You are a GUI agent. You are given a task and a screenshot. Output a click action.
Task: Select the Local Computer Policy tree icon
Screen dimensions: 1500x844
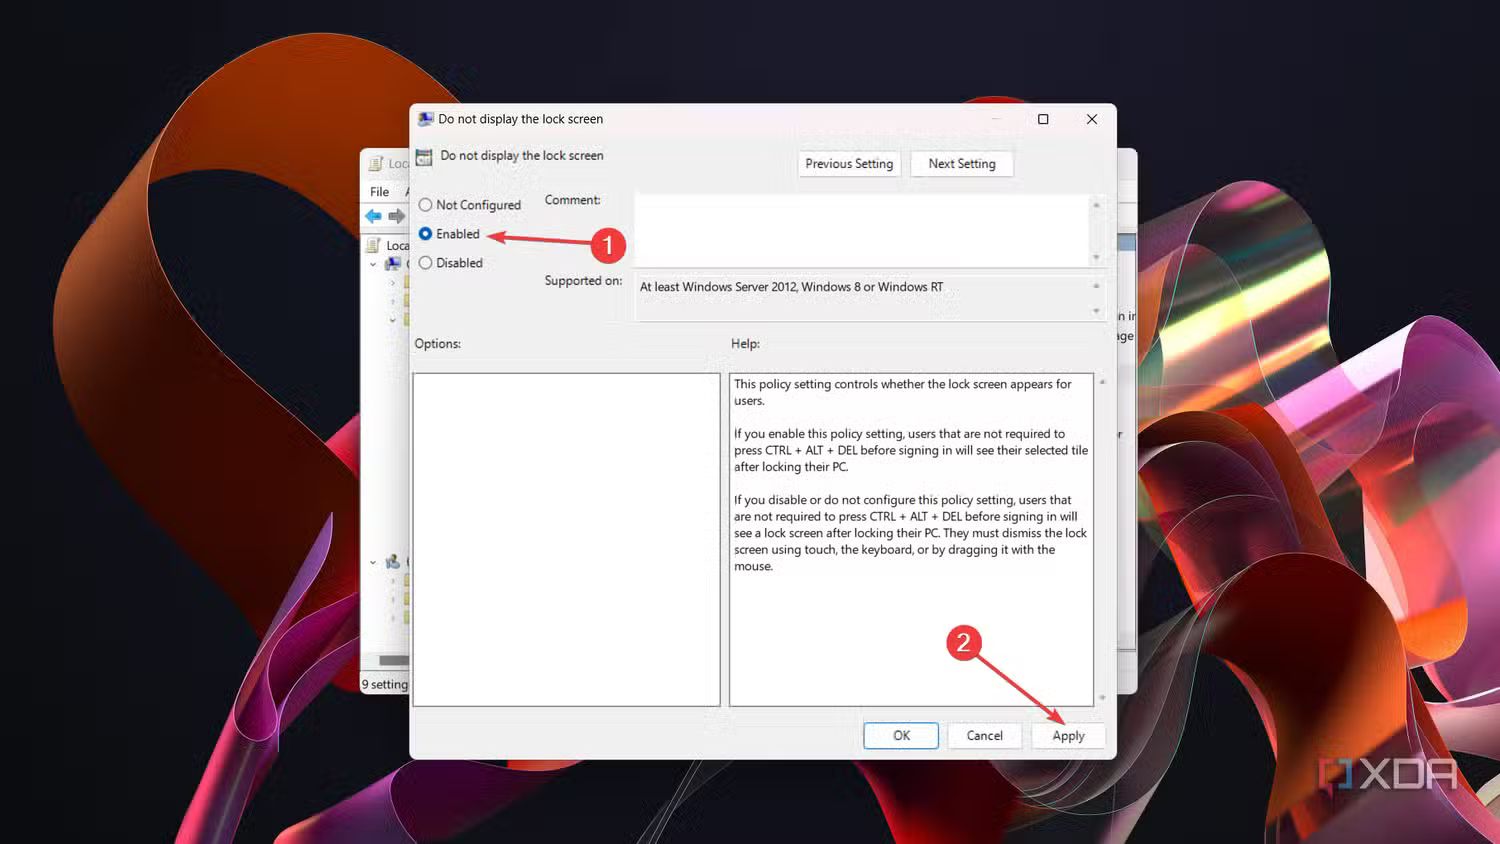click(374, 245)
